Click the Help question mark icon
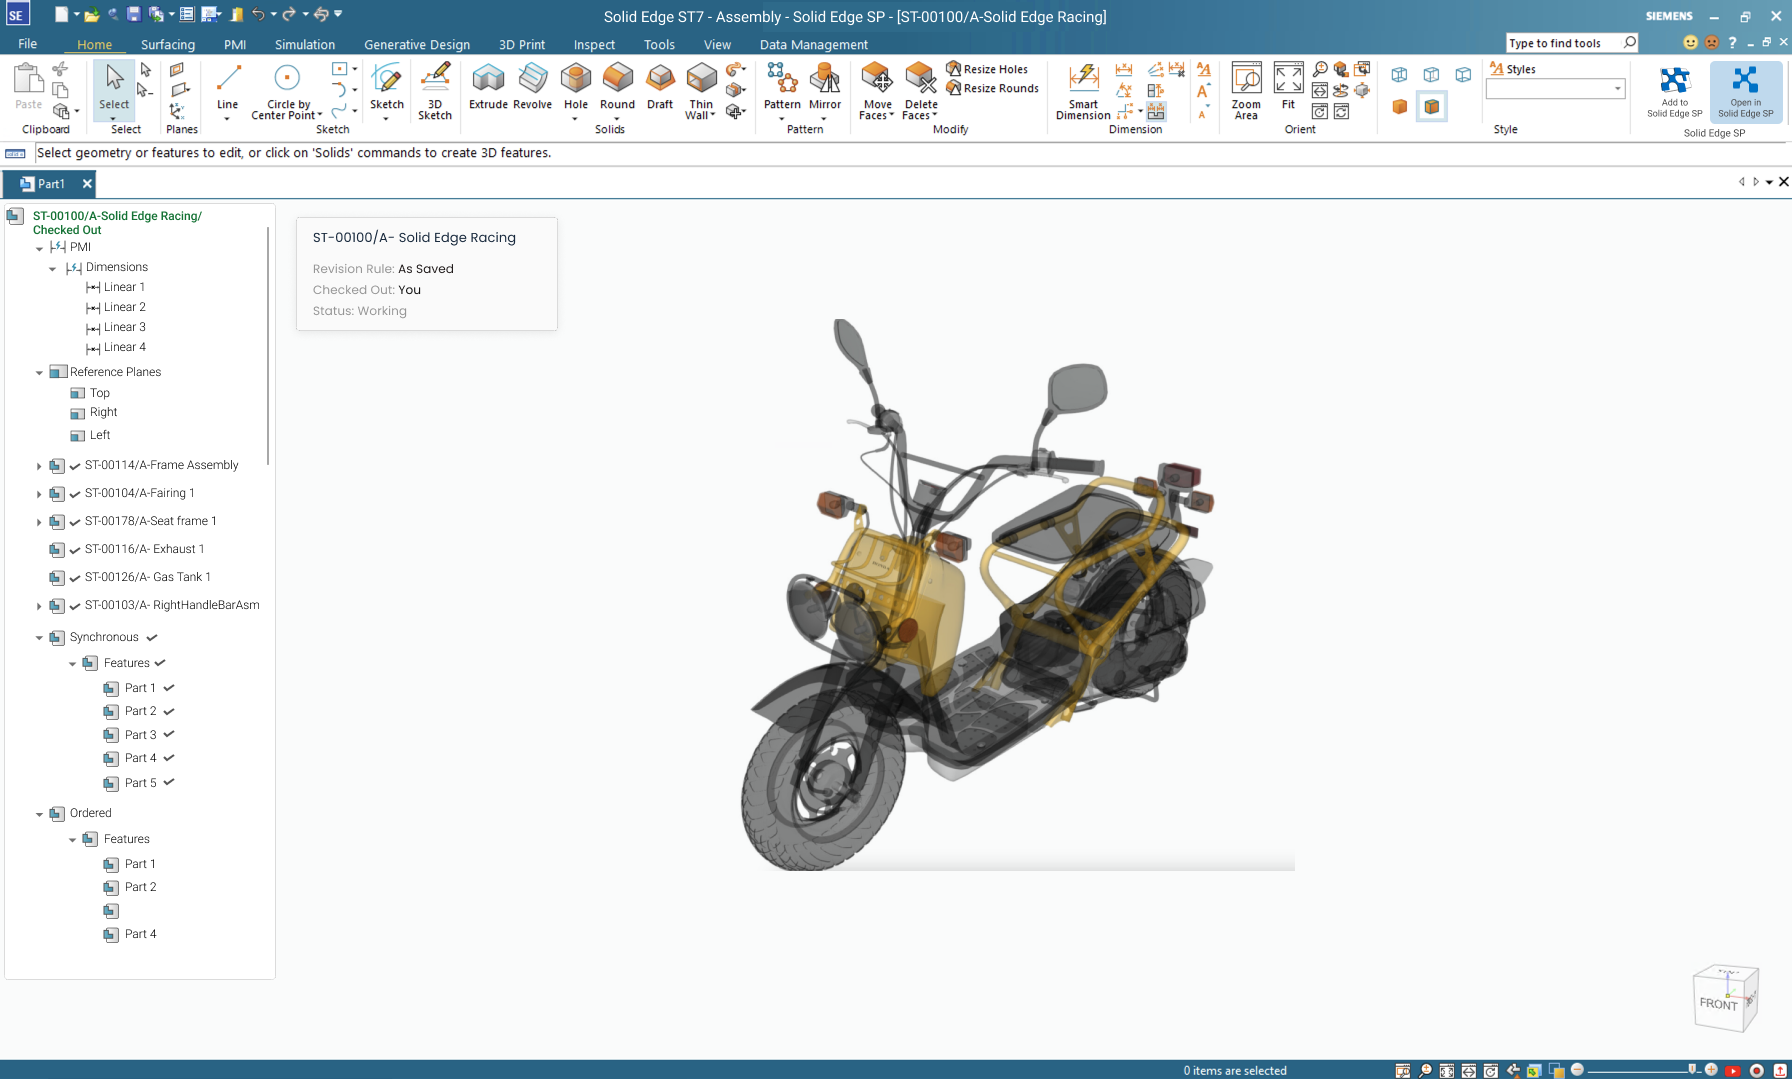The height and width of the screenshot is (1079, 1792). pos(1732,43)
